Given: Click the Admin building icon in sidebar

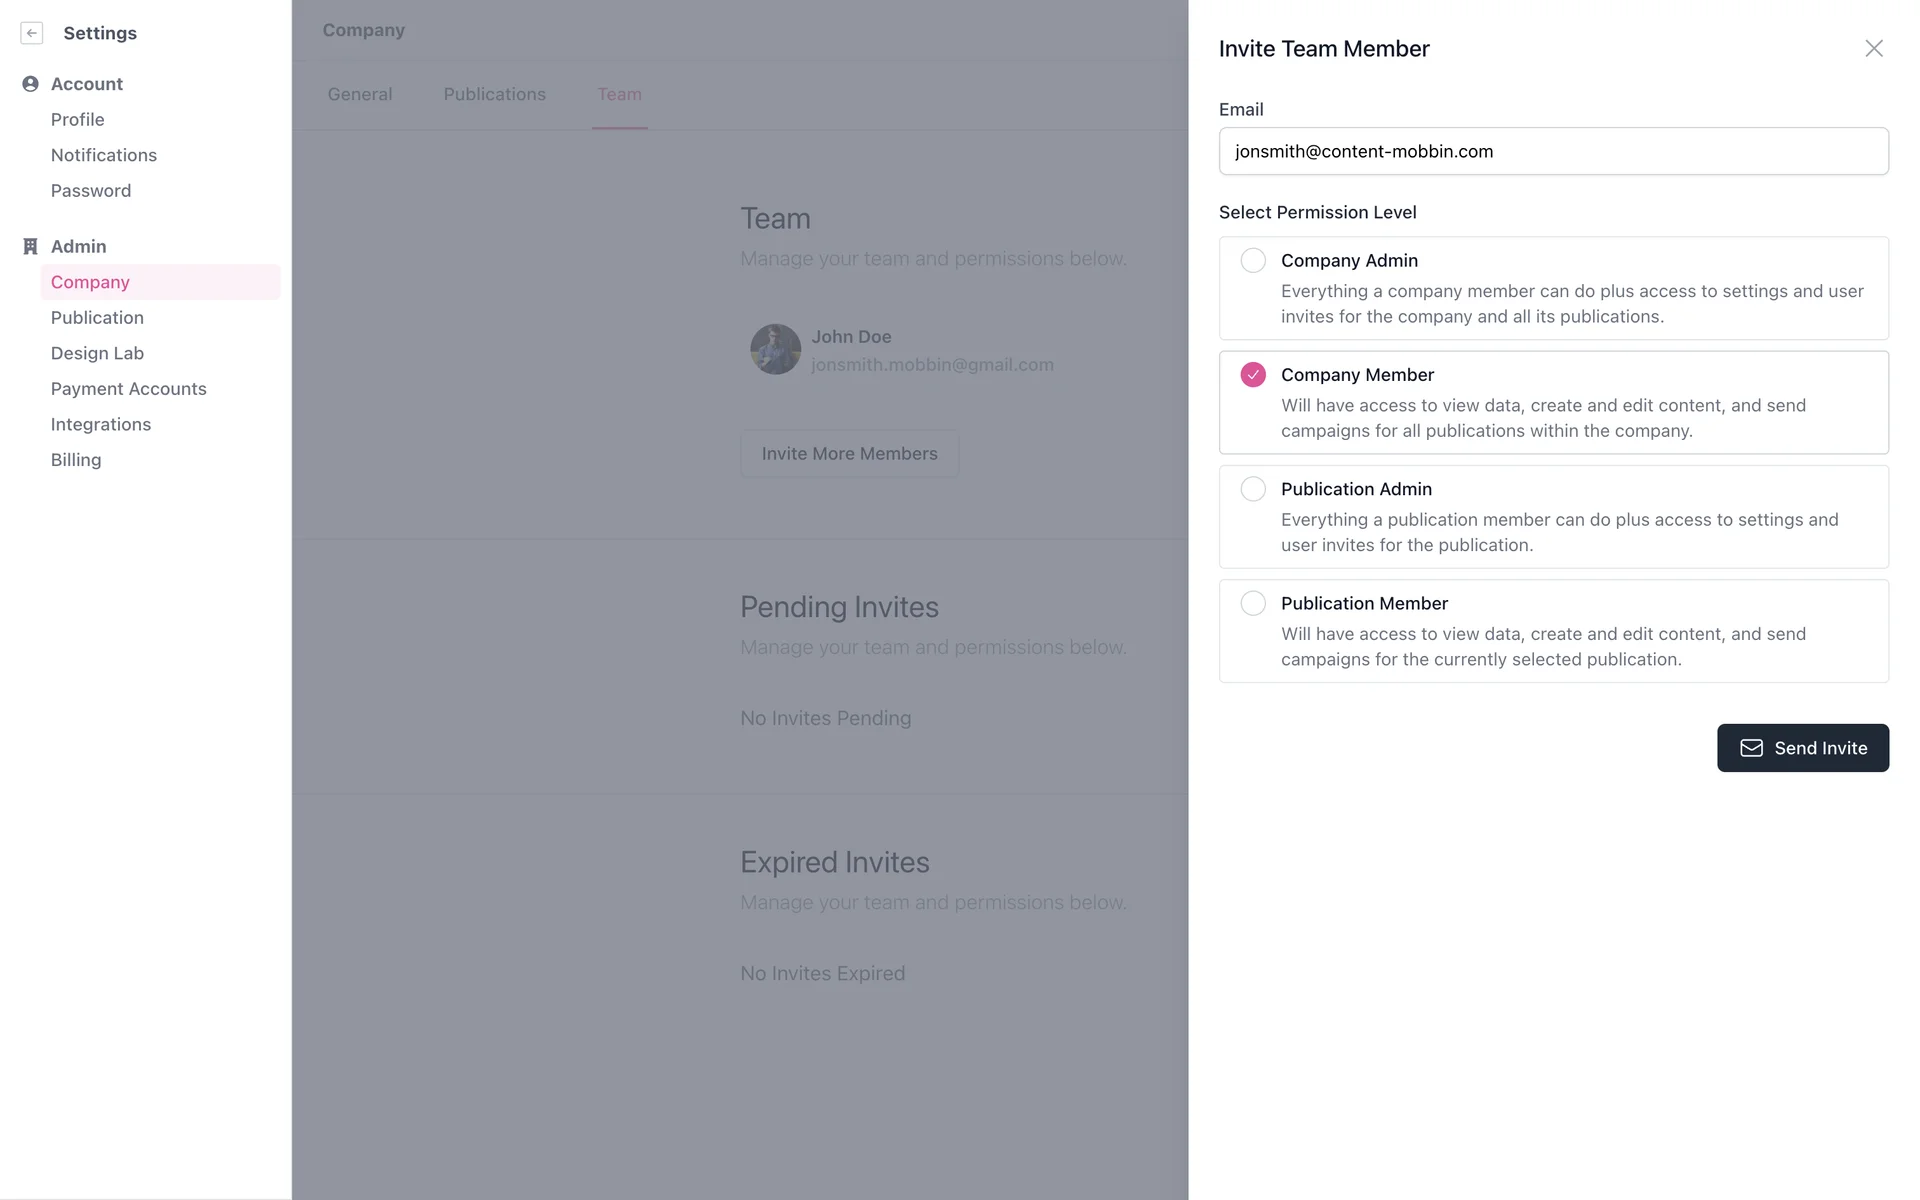Looking at the screenshot, I should click(x=30, y=246).
